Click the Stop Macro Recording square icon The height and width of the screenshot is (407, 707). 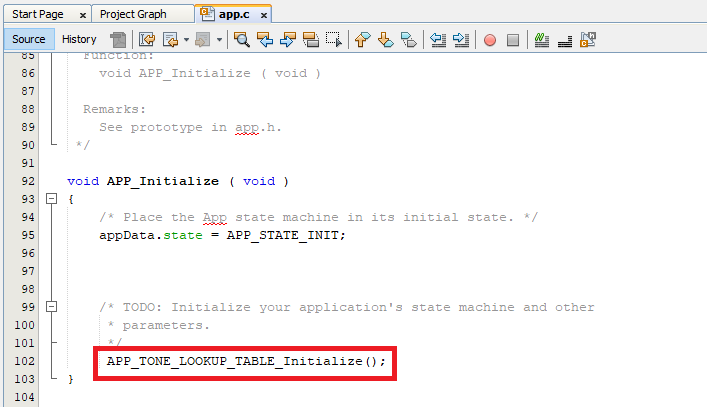pos(513,40)
